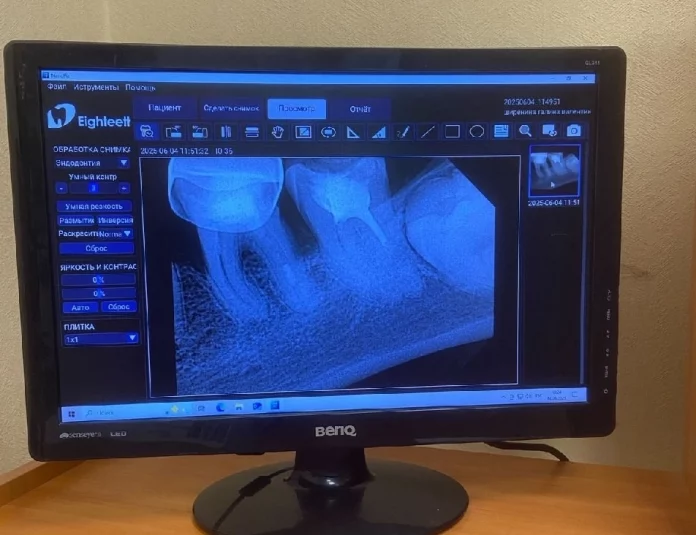
Task: Activate the magnifier zoom tool
Action: click(x=526, y=131)
